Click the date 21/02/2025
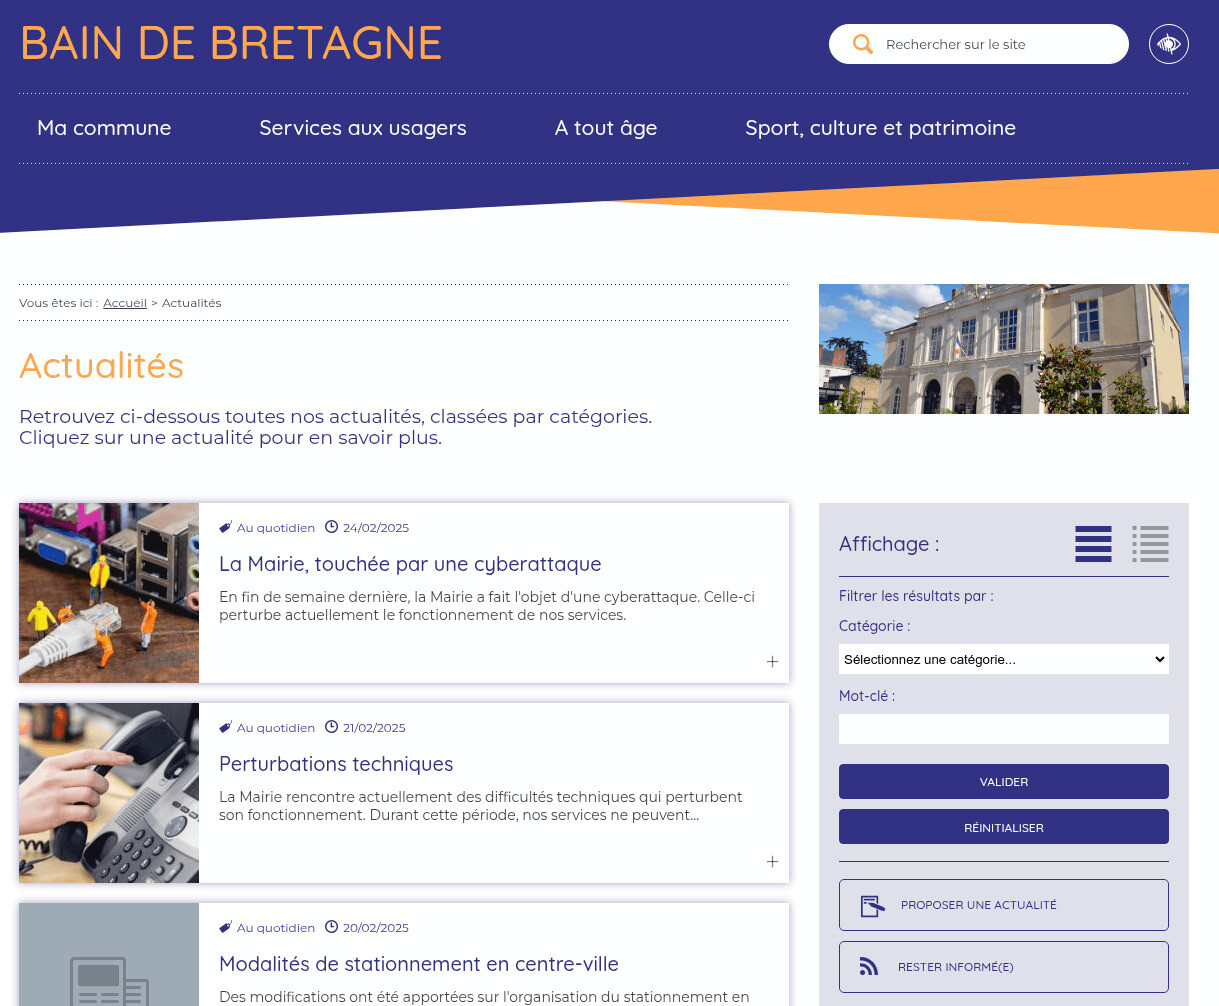Screen dimensions: 1219x1006 coord(374,728)
